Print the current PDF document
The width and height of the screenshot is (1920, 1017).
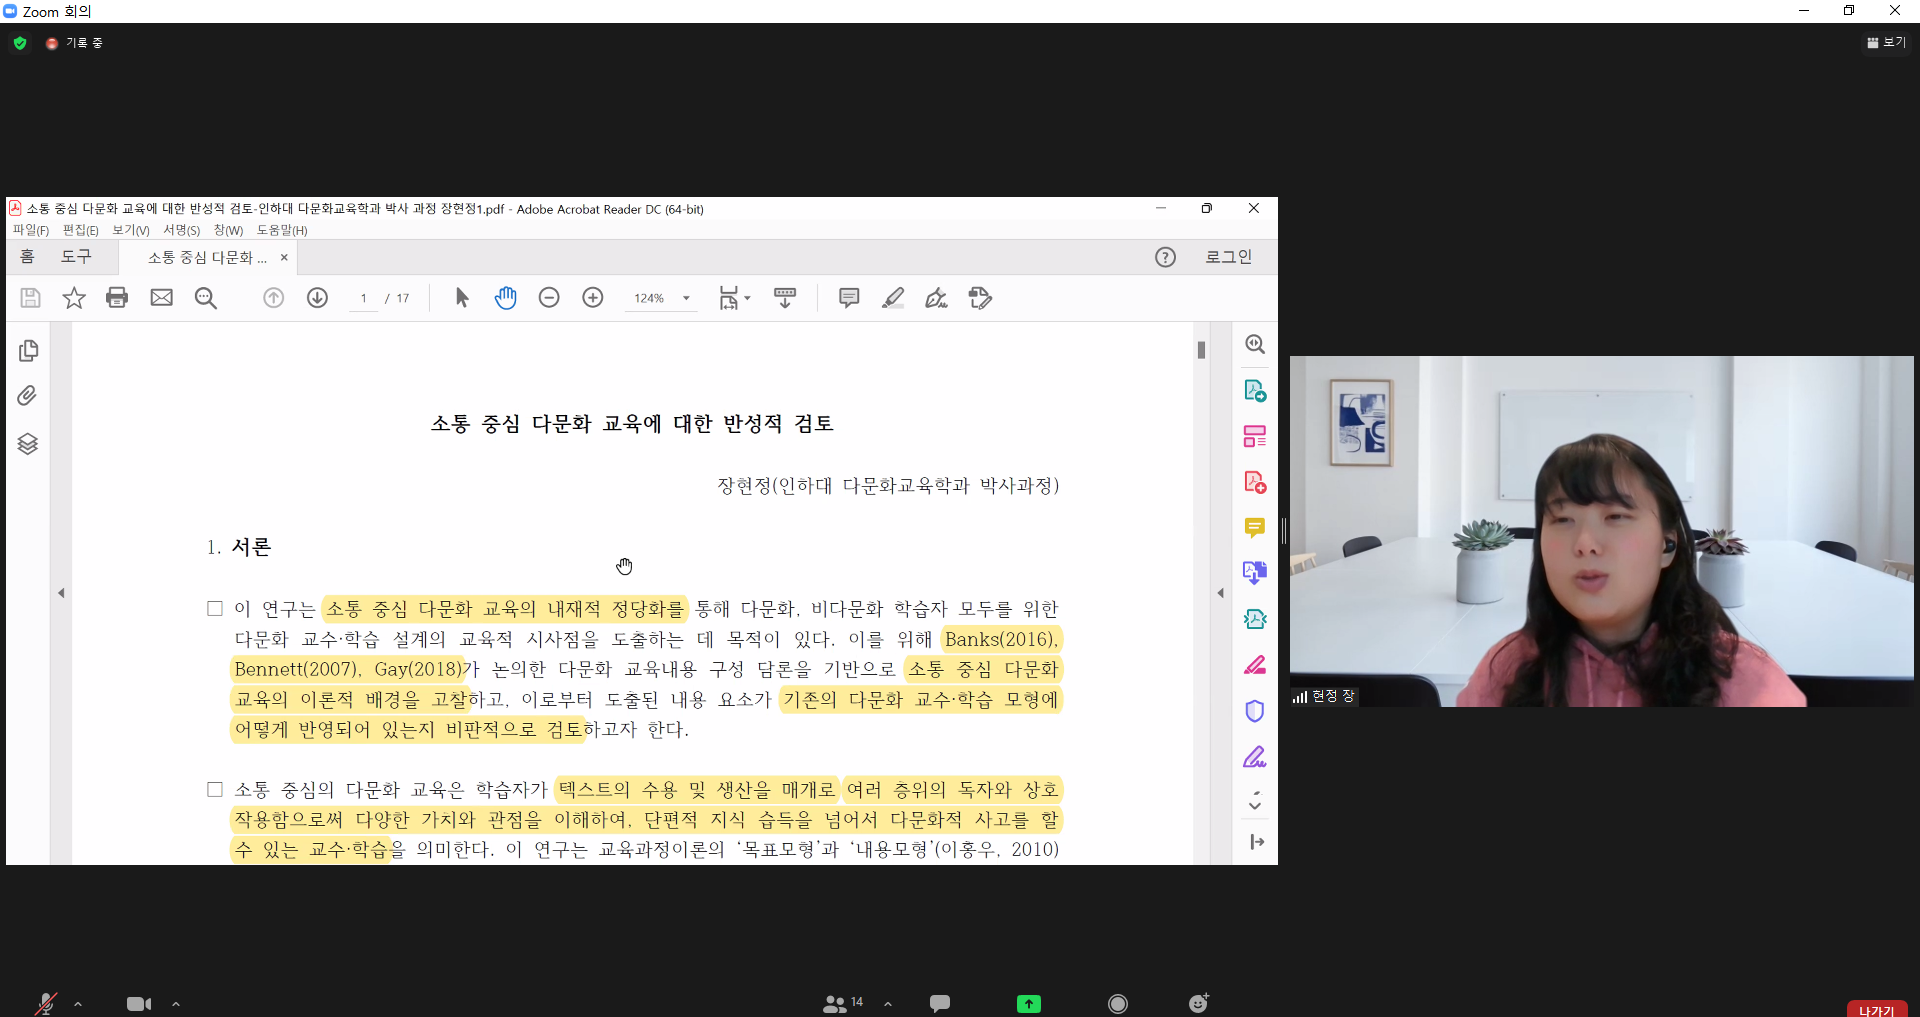(117, 297)
